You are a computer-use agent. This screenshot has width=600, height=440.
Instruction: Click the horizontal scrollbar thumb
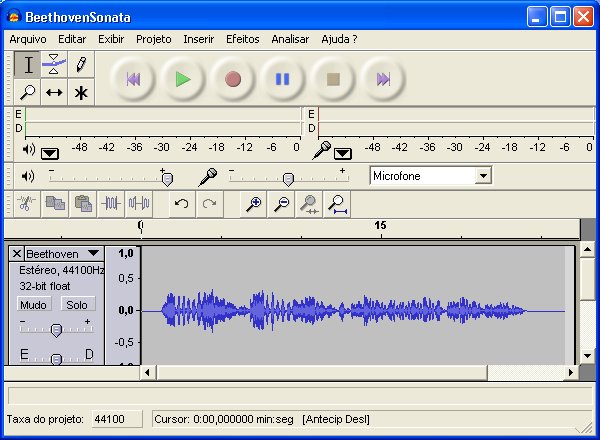pyautogui.click(x=322, y=372)
